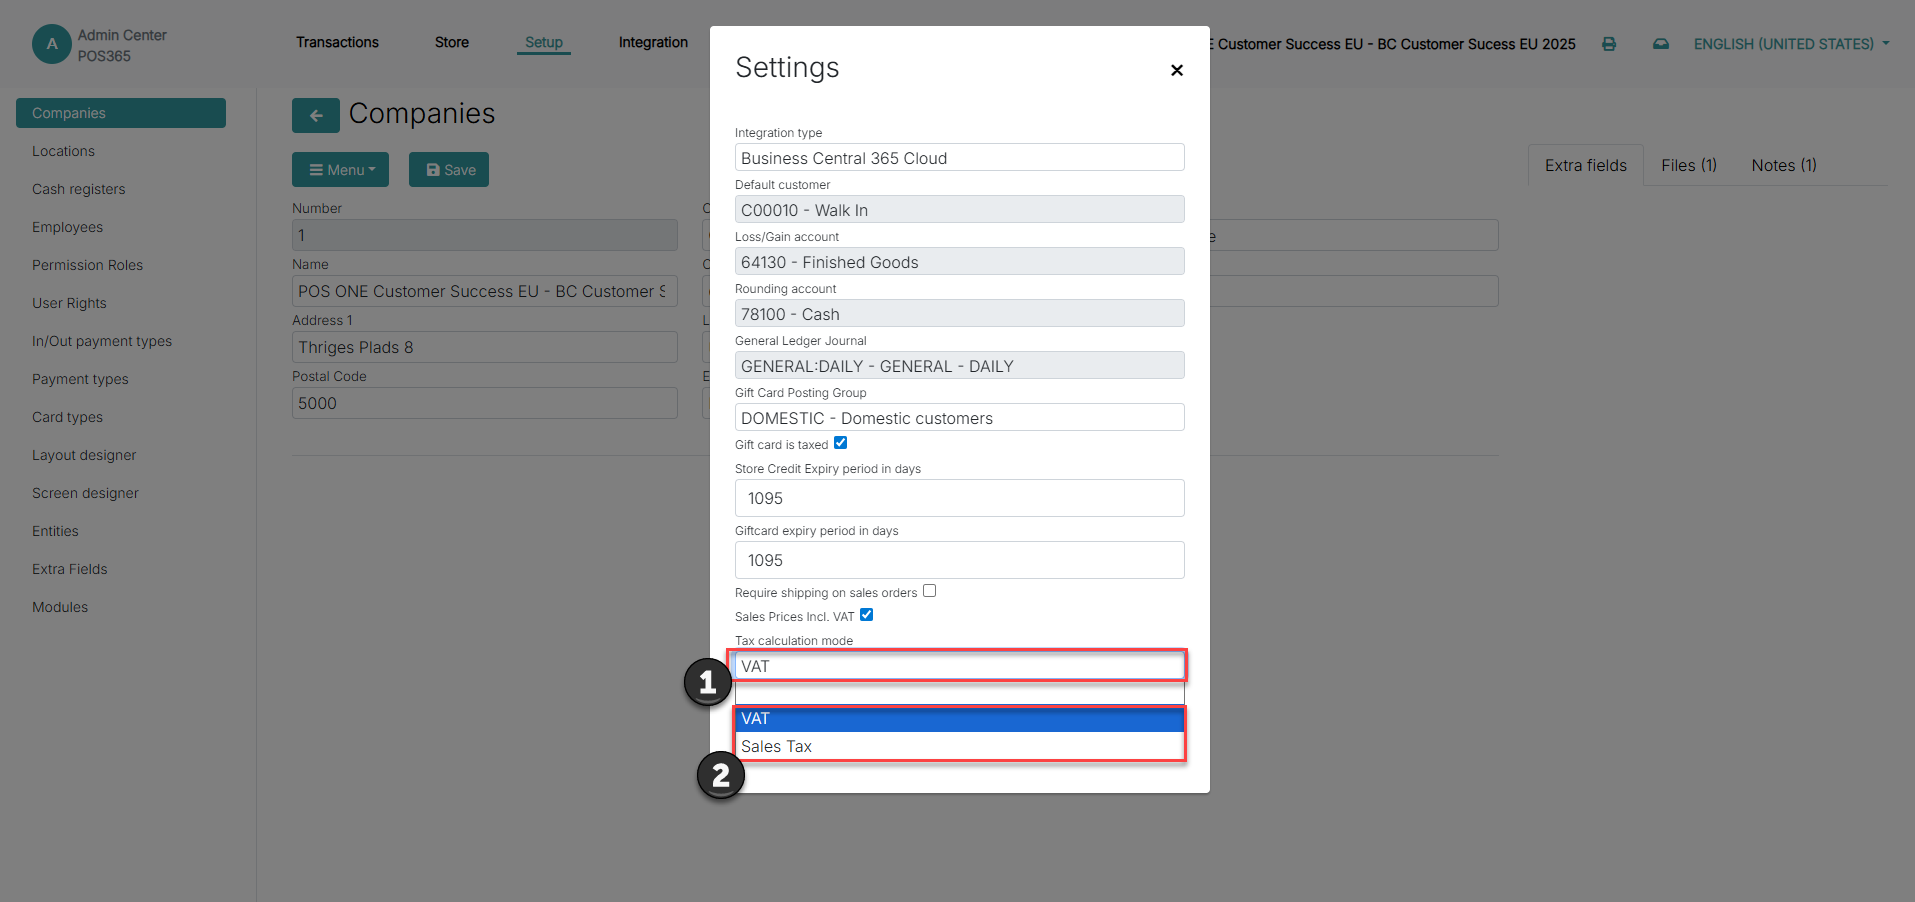Click the printer icon in top bar

pos(1609,44)
